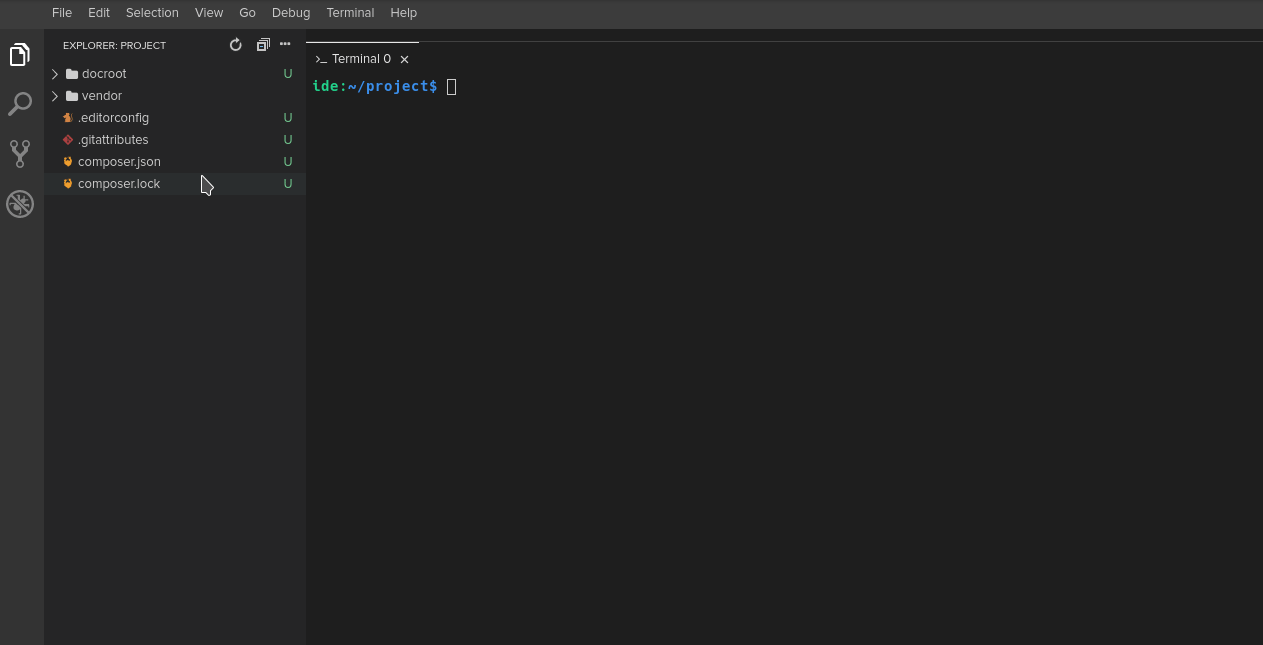The height and width of the screenshot is (645, 1263).
Task: Open the Help menu
Action: coord(404,13)
